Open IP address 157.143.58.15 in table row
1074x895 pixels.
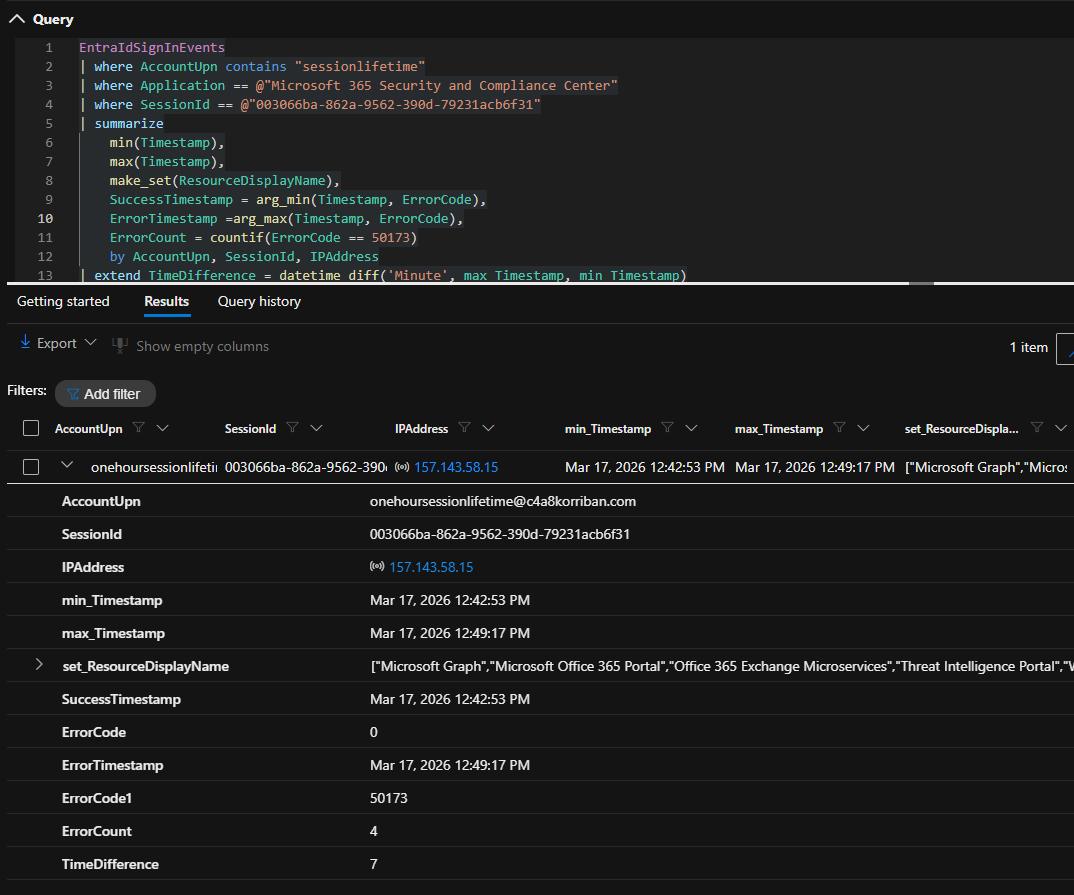pos(456,467)
